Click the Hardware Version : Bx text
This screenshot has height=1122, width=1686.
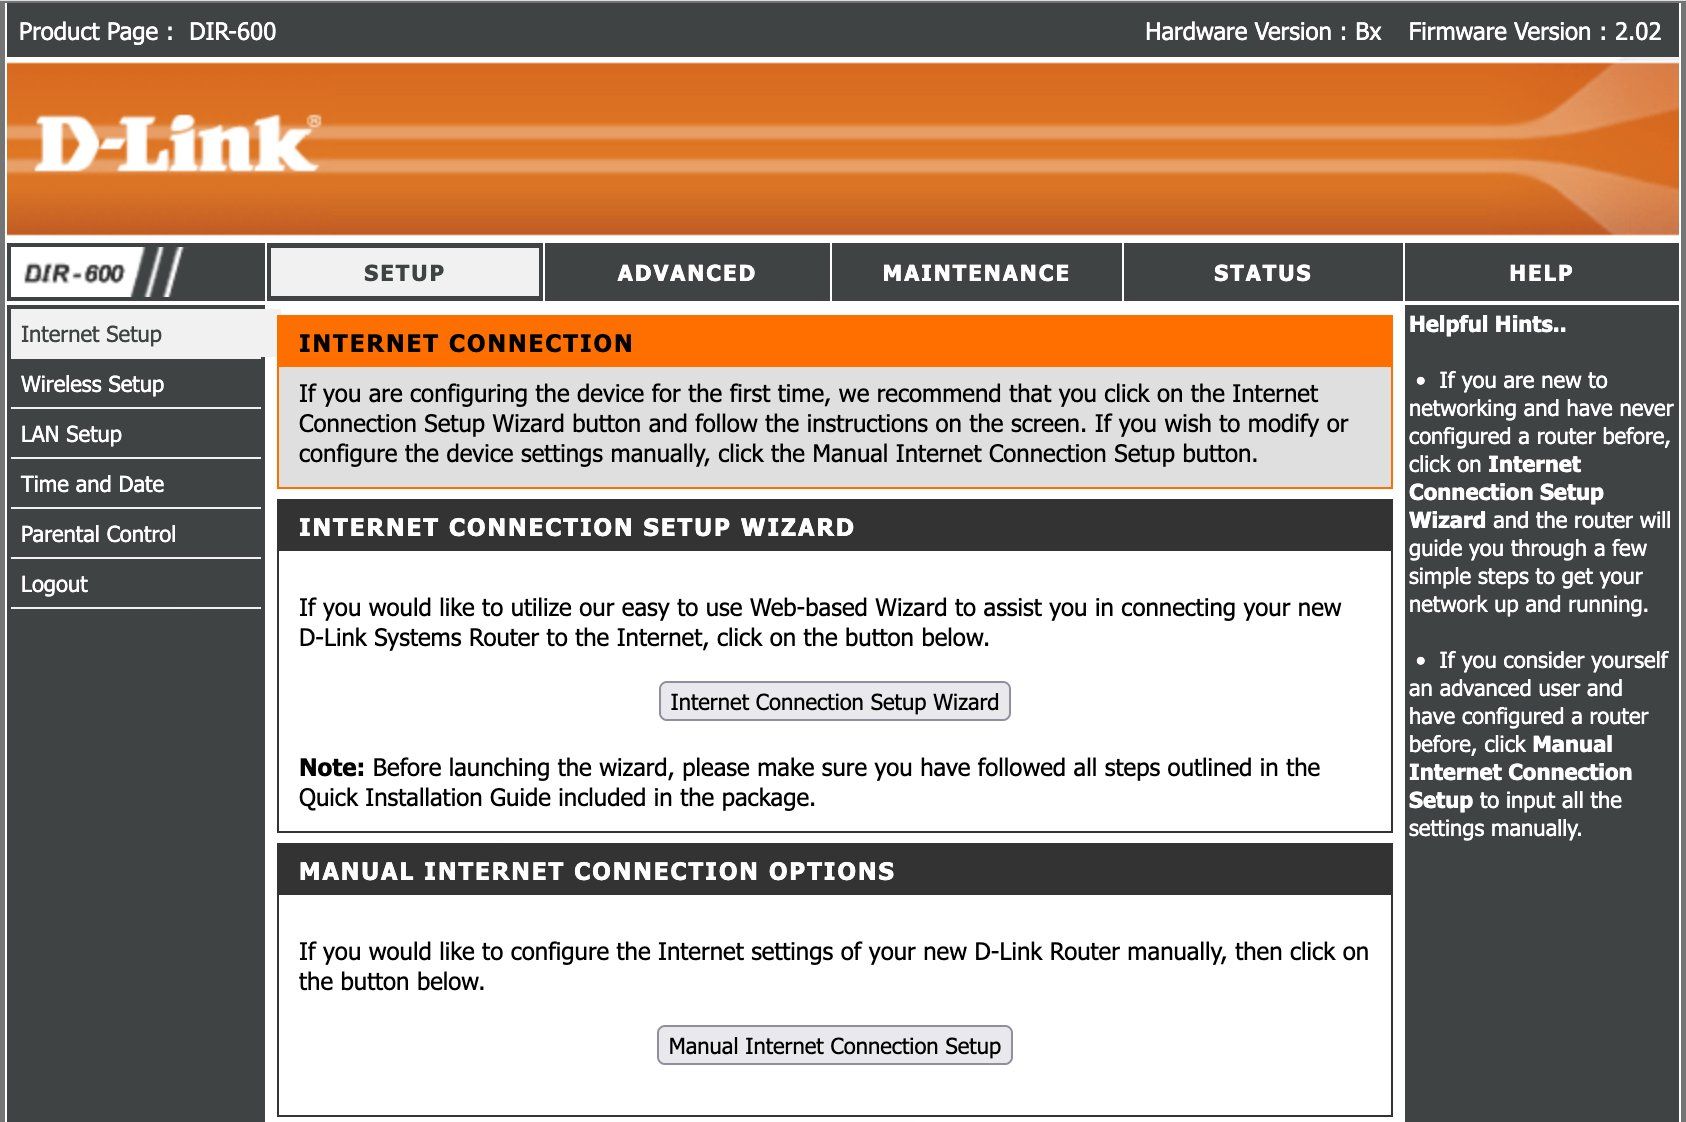[x=1263, y=32]
